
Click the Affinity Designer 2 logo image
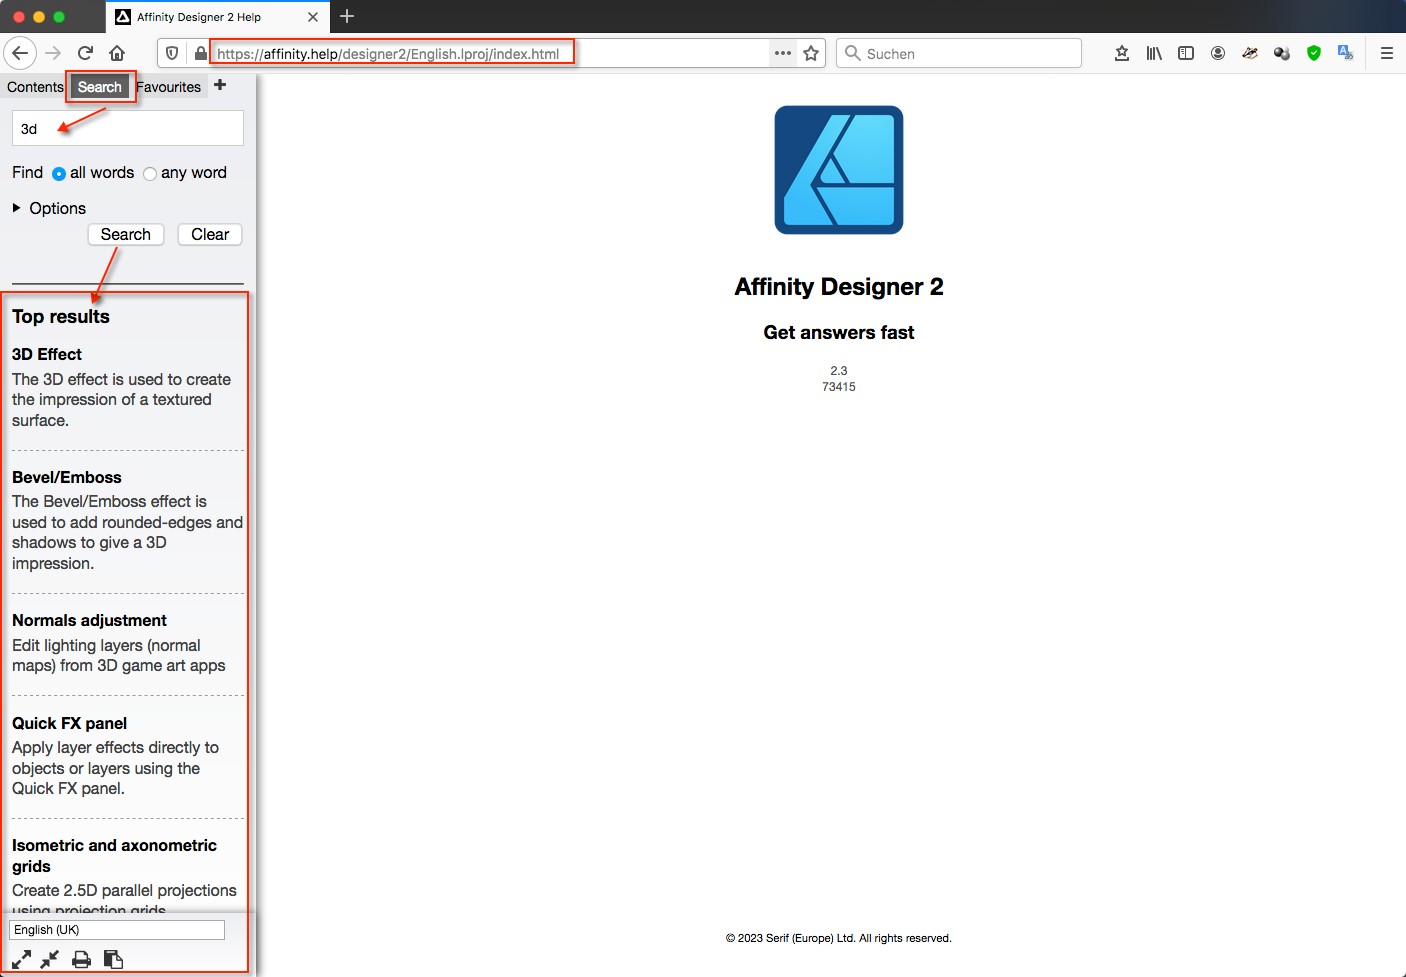coord(839,170)
